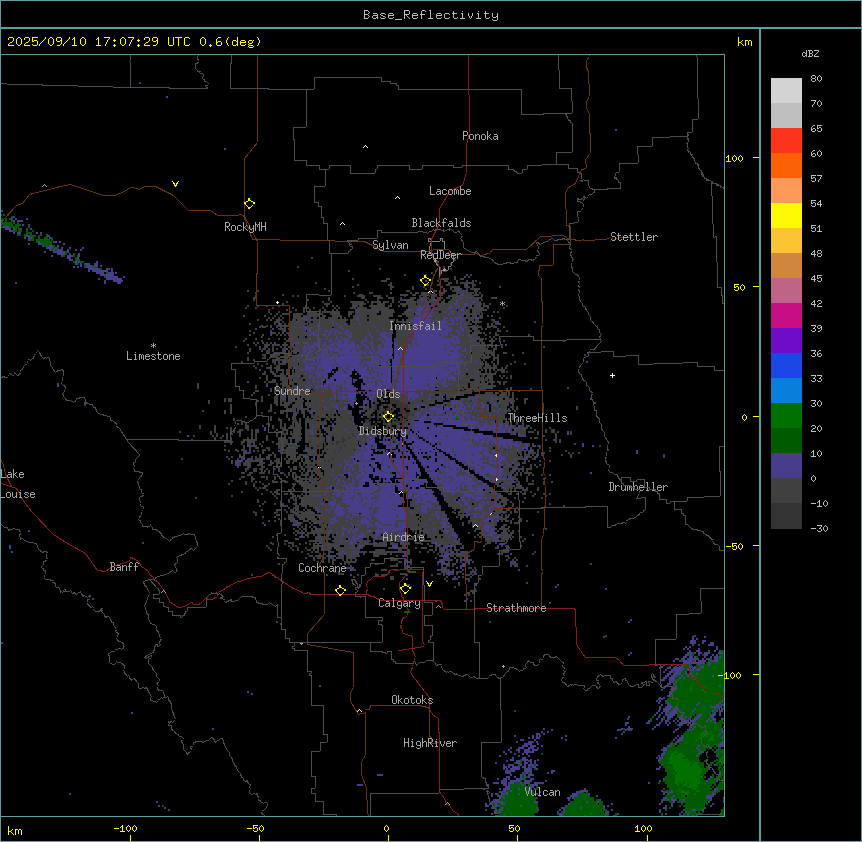862x842 pixels.
Task: Select the yellow diamond marker between Olds and Didsbury
Action: 389,417
